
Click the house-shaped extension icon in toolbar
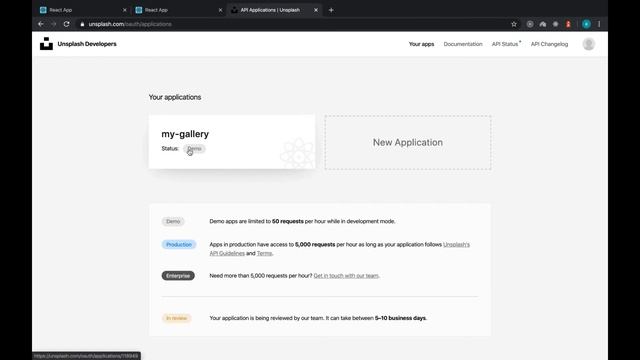click(542, 24)
